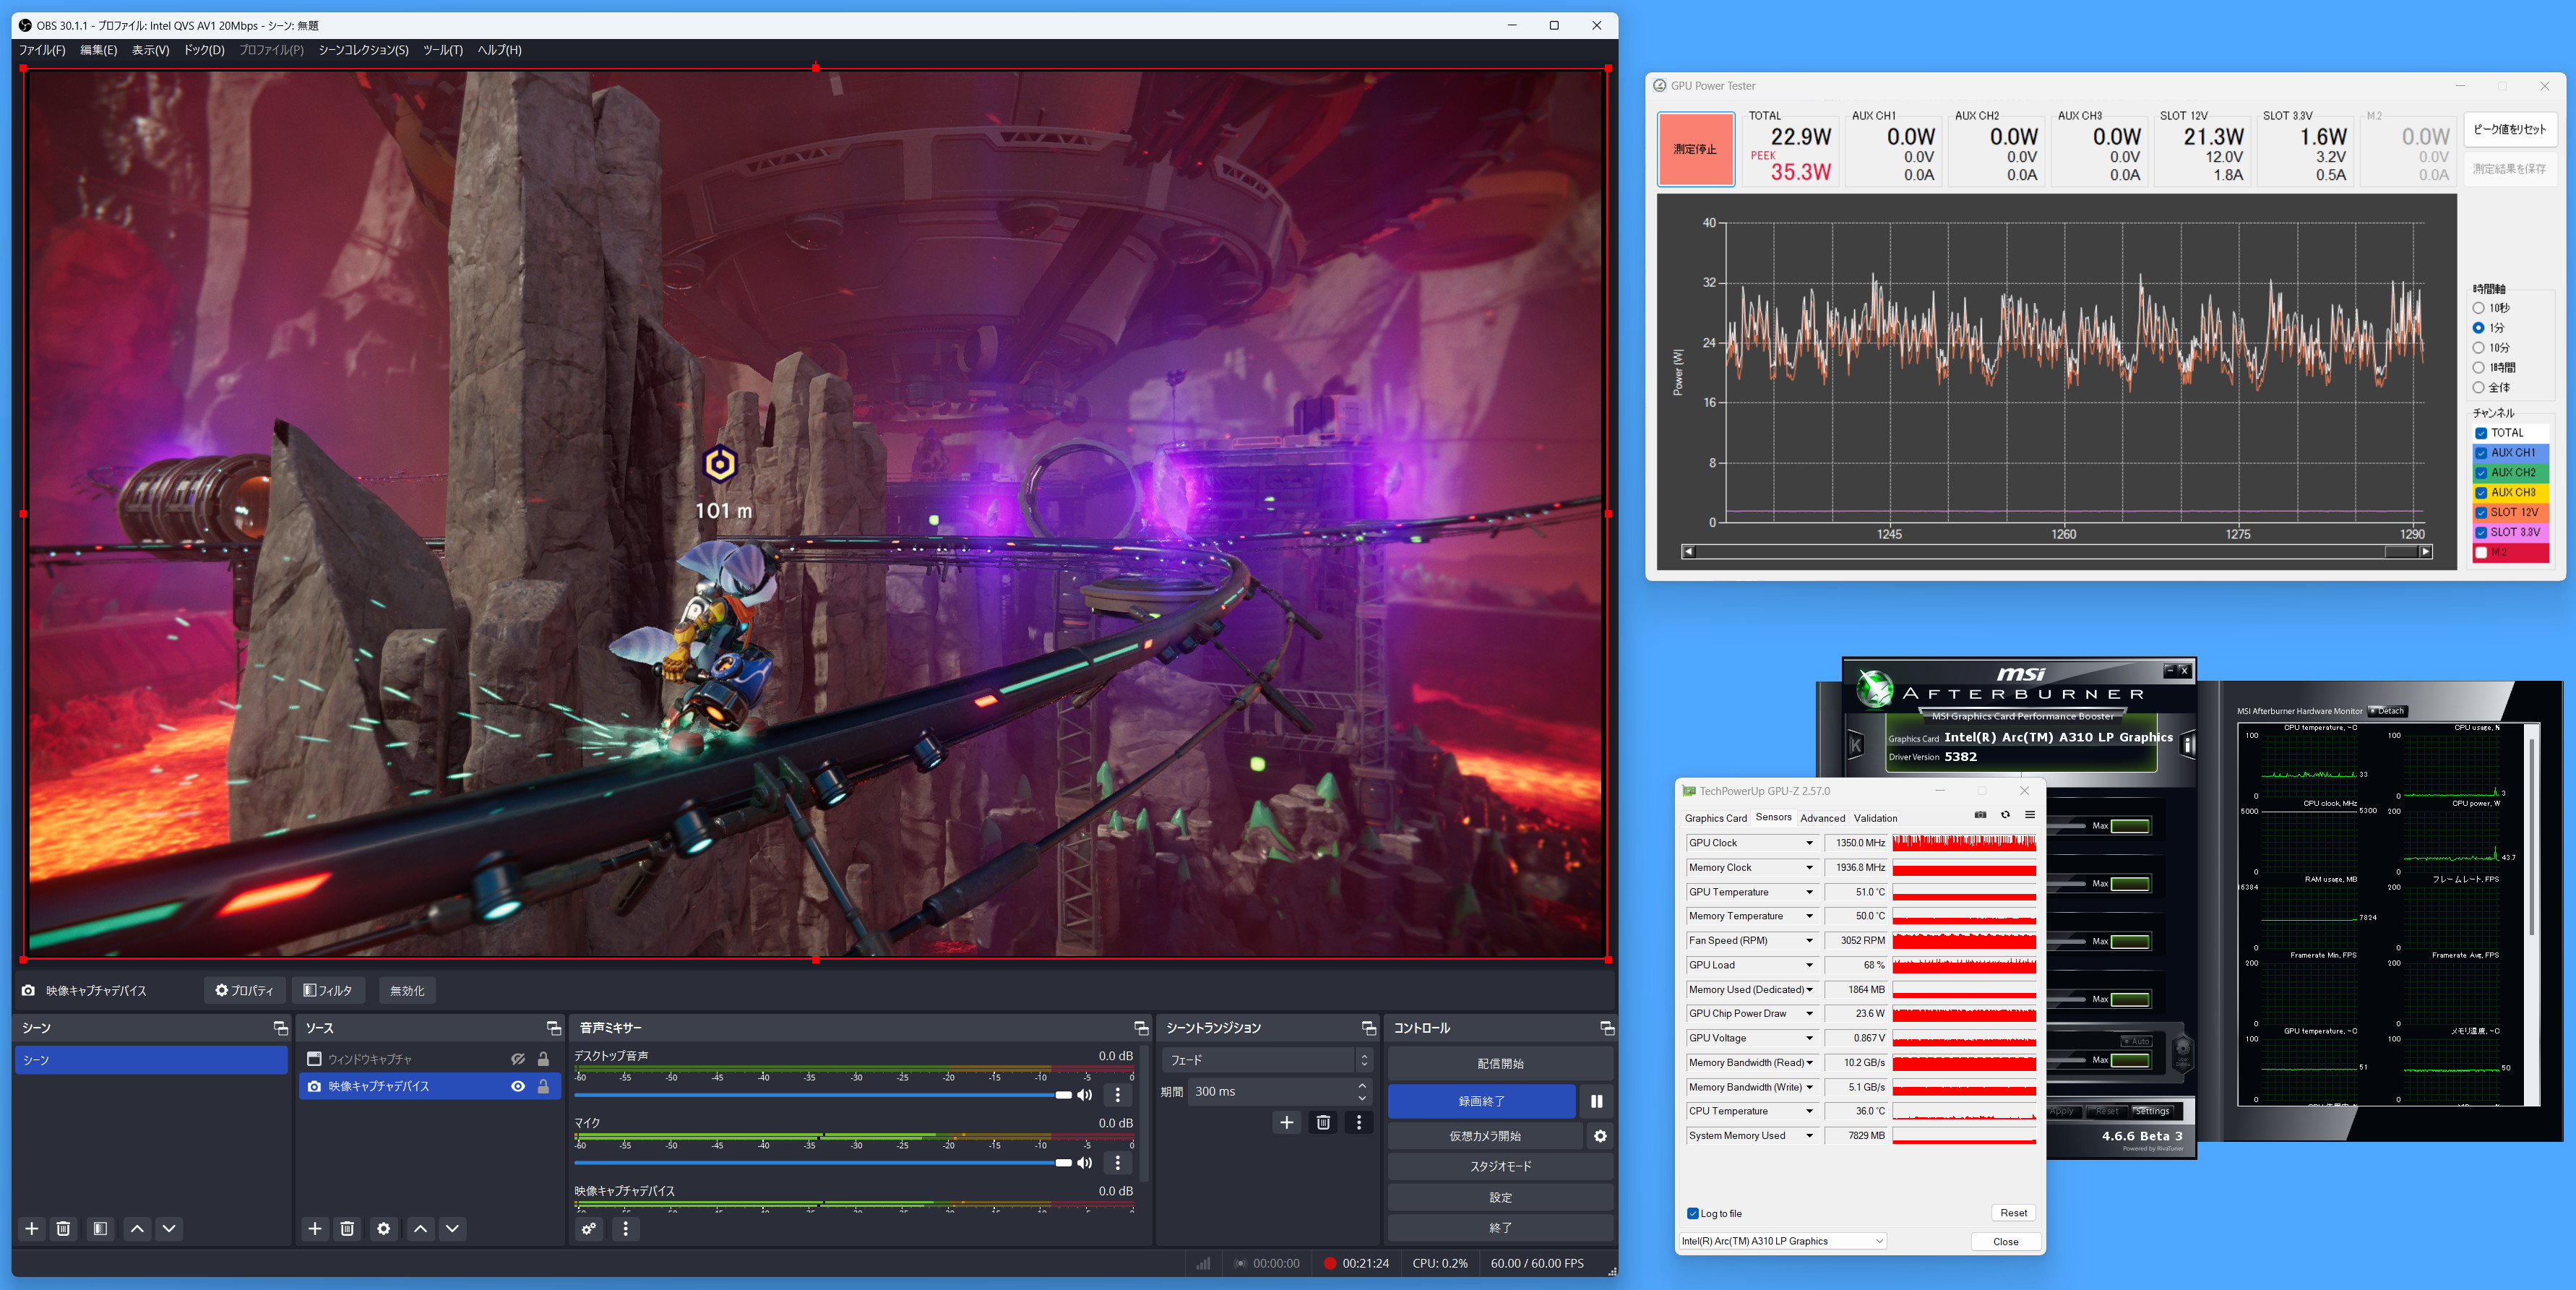Toggle Log to file checkbox in GPU-Z
This screenshot has width=2576, height=1290.
(1693, 1214)
